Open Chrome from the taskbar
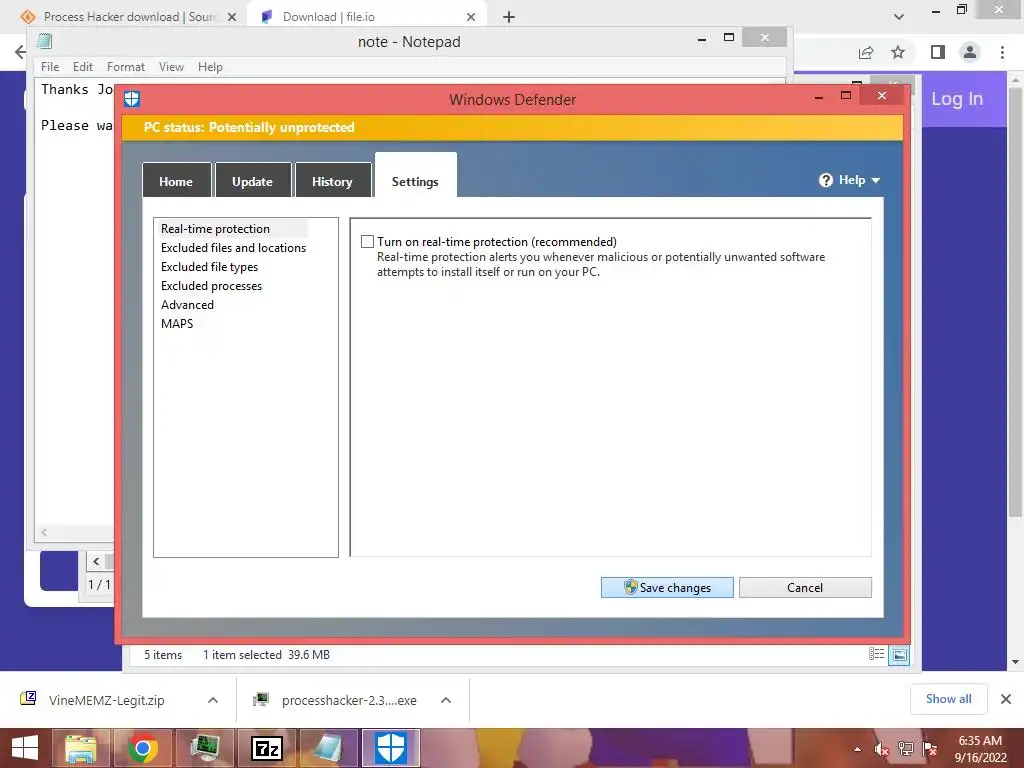The image size is (1024, 768). pyautogui.click(x=142, y=748)
